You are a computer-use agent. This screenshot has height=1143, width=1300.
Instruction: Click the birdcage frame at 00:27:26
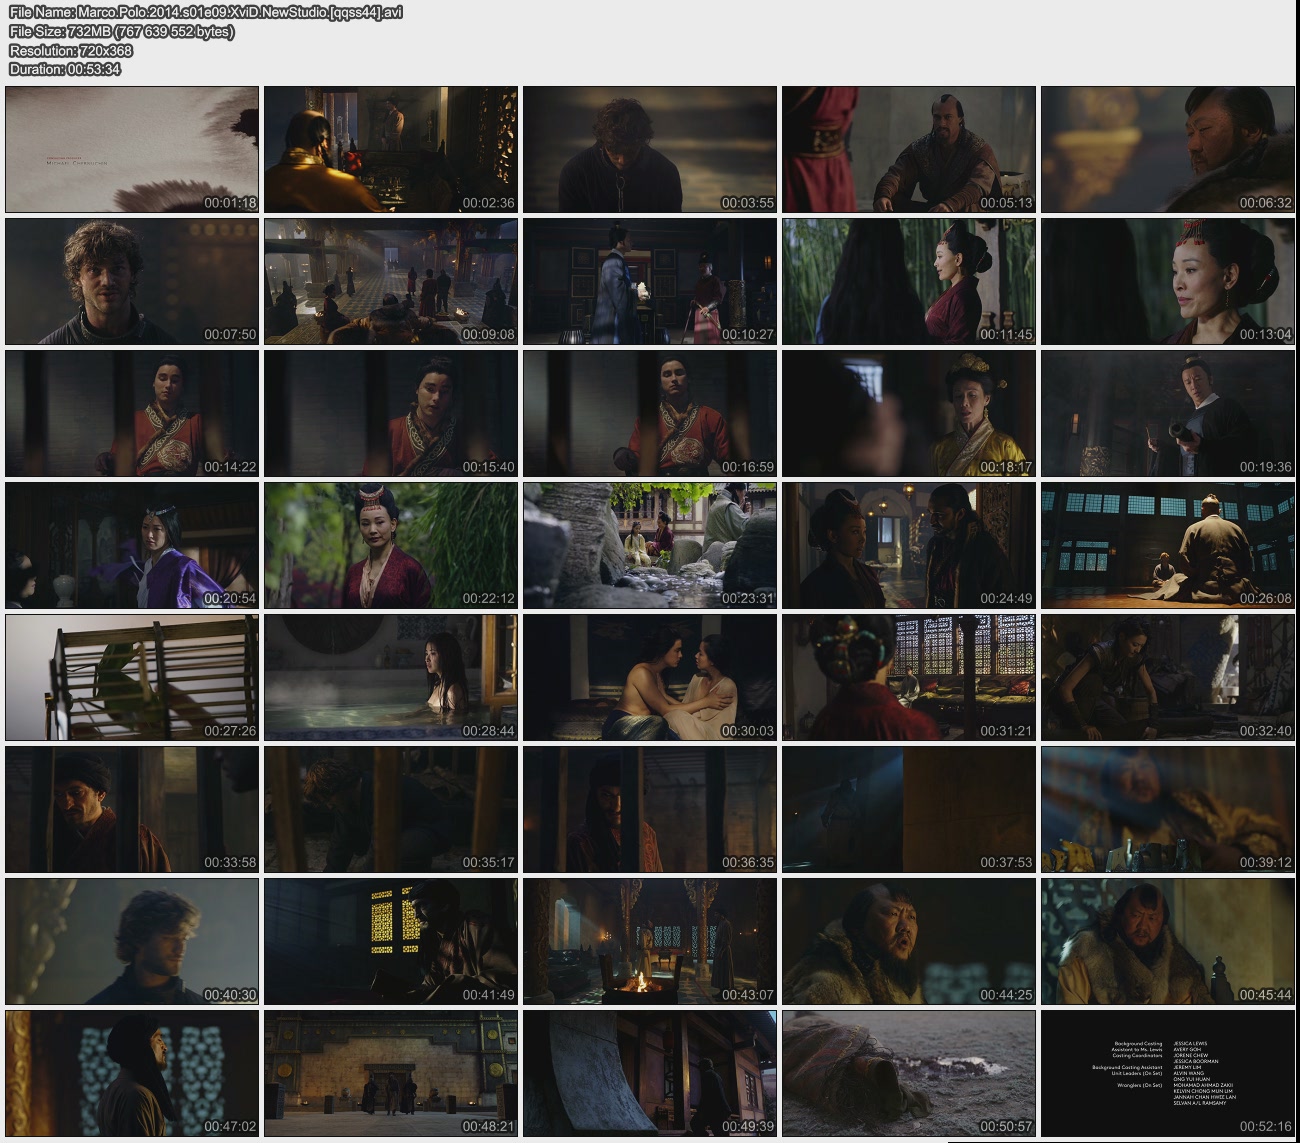[132, 677]
